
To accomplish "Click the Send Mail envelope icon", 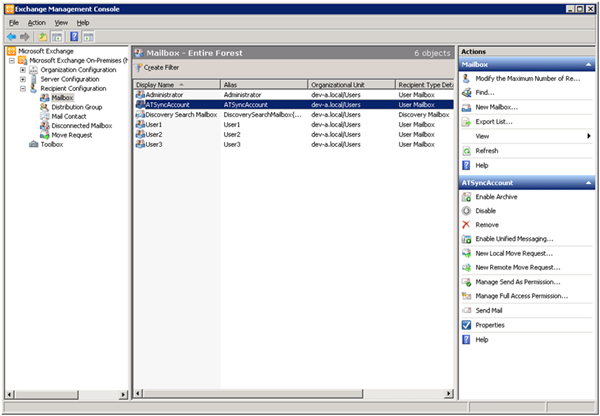I will [x=466, y=310].
